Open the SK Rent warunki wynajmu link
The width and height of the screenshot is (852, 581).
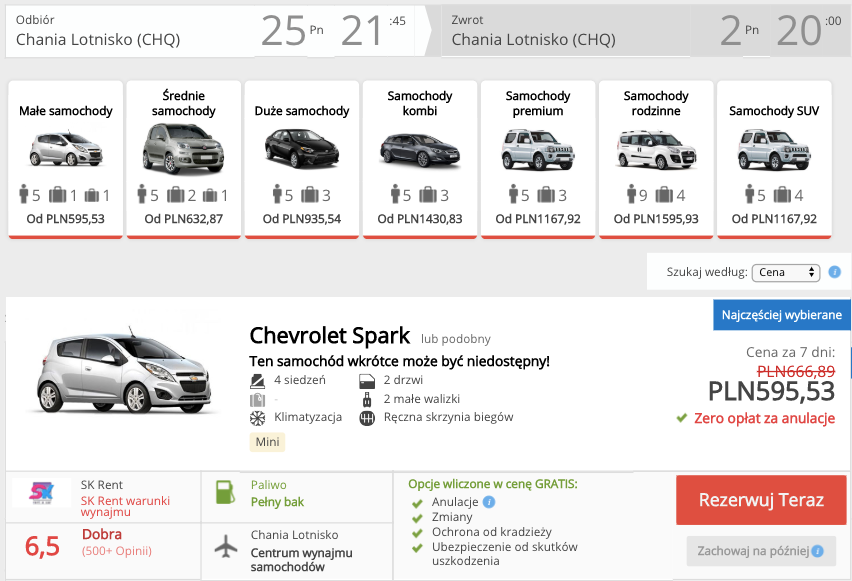(126, 506)
